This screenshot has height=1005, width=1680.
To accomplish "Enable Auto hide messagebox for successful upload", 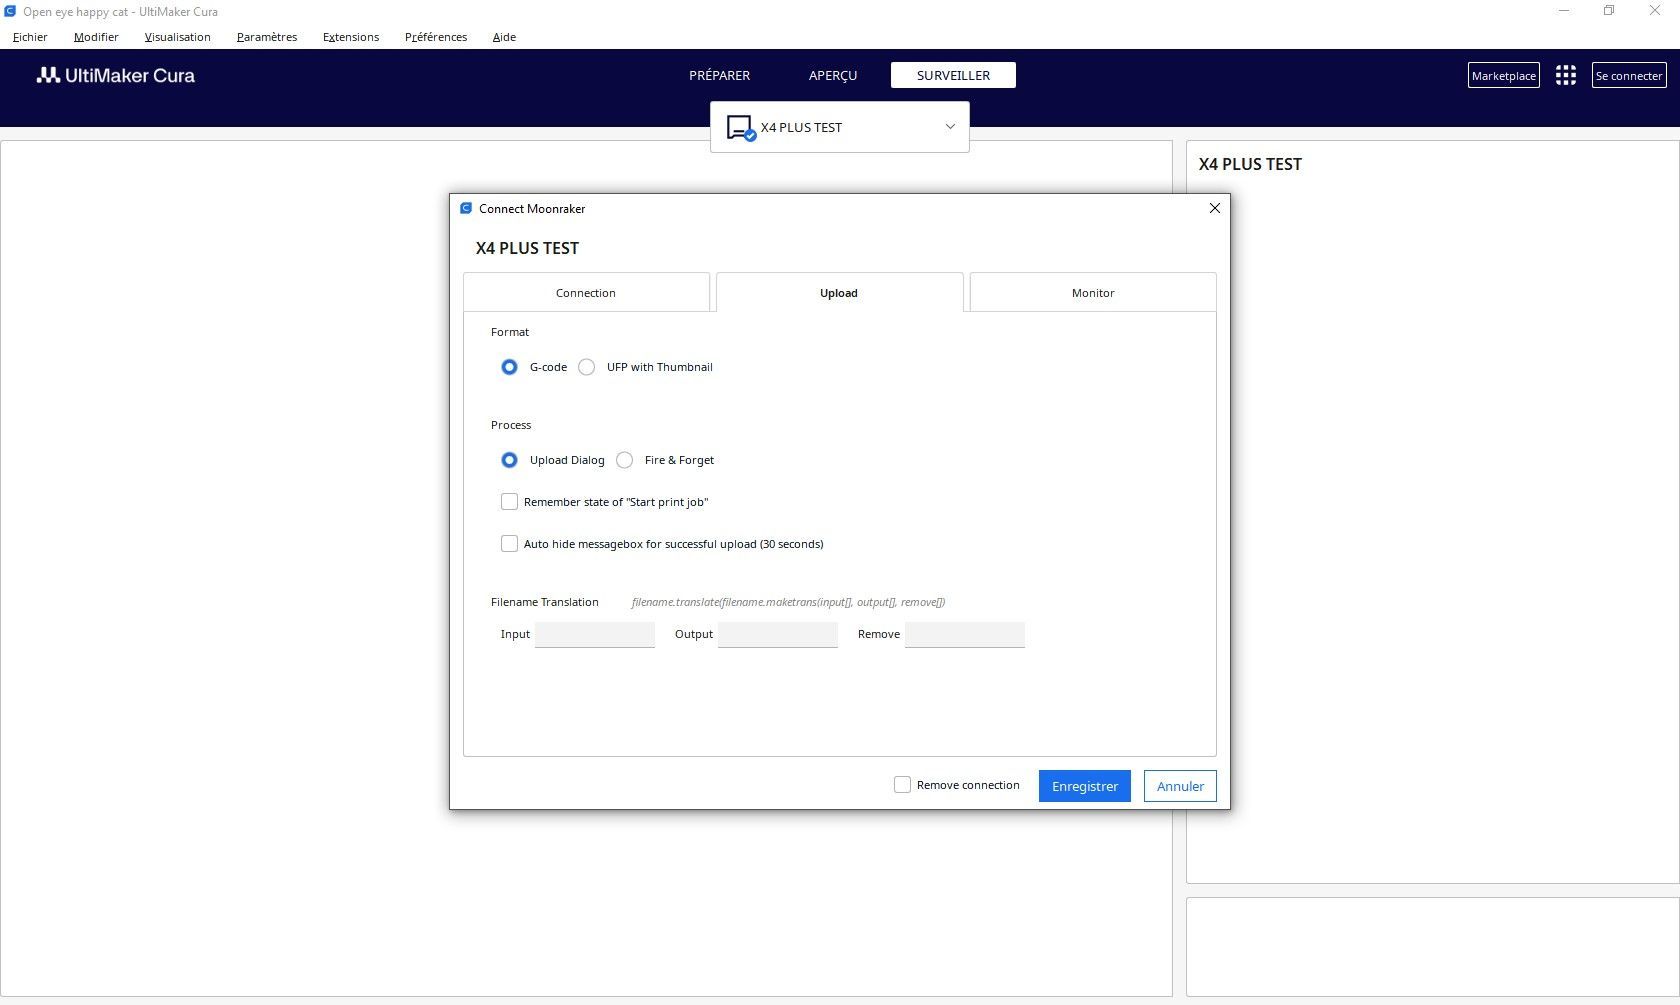I will click(509, 544).
